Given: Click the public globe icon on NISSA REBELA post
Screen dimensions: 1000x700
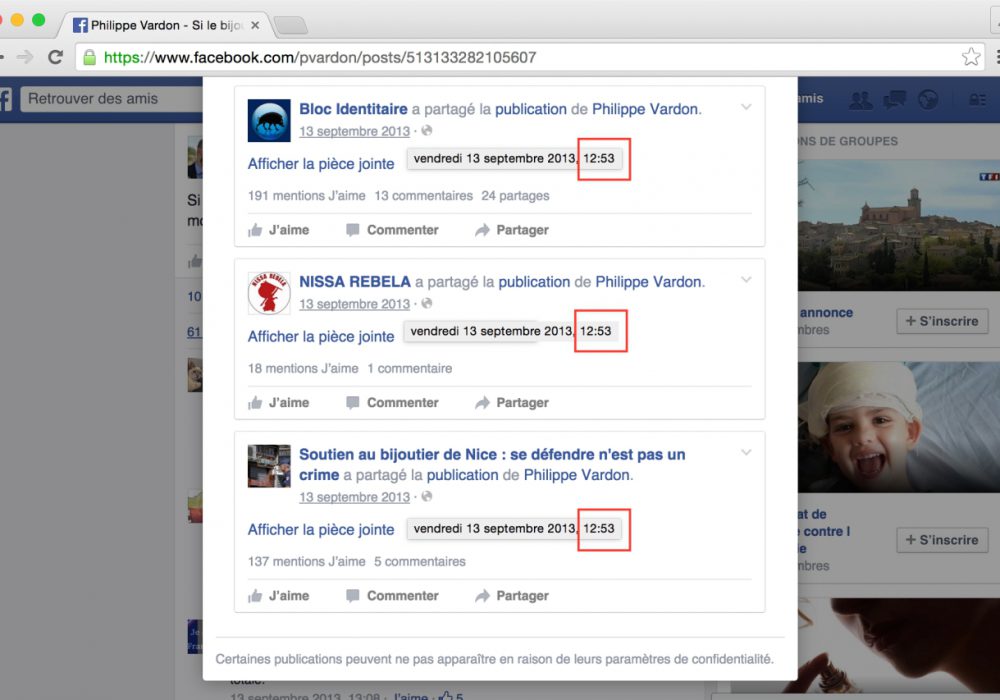Looking at the screenshot, I should point(427,303).
